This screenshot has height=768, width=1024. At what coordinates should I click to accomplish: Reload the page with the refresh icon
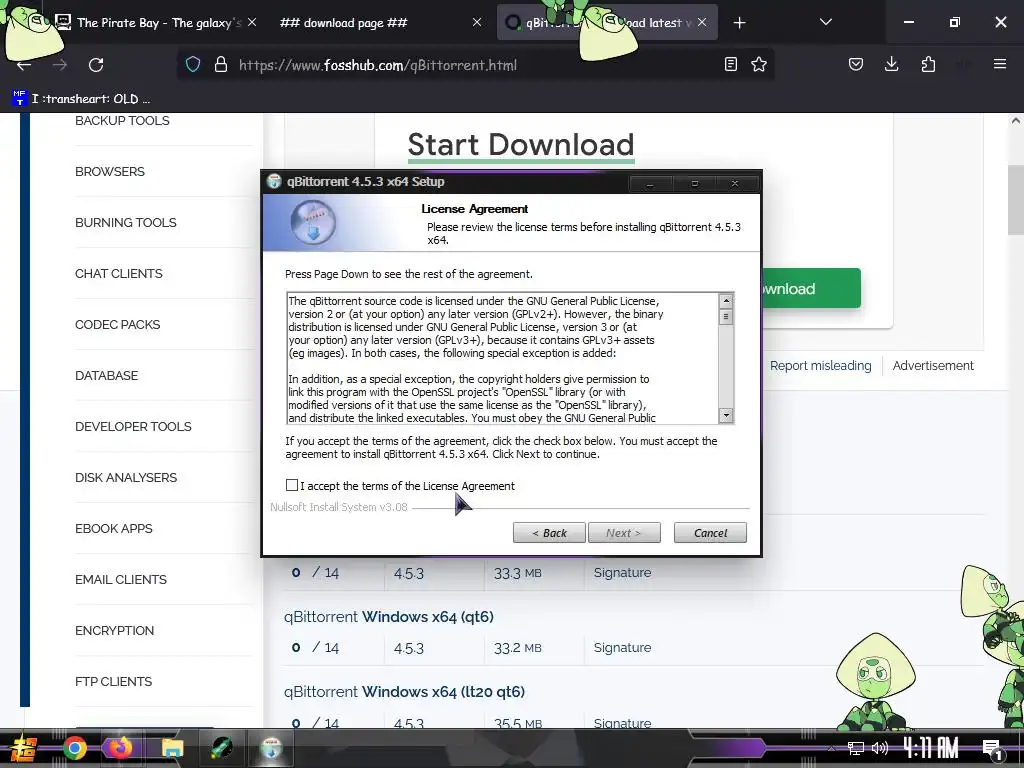[96, 65]
